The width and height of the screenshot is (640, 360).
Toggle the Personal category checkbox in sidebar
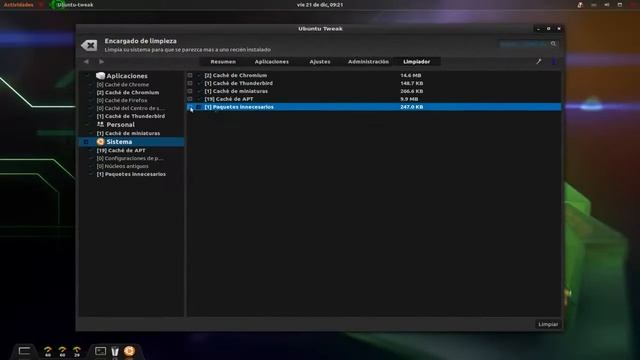[x=86, y=124]
